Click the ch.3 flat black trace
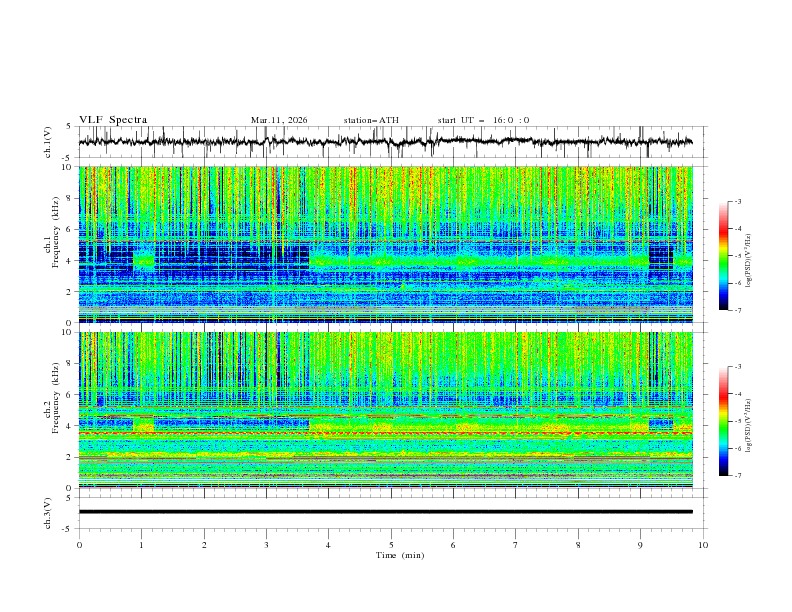 [385, 512]
